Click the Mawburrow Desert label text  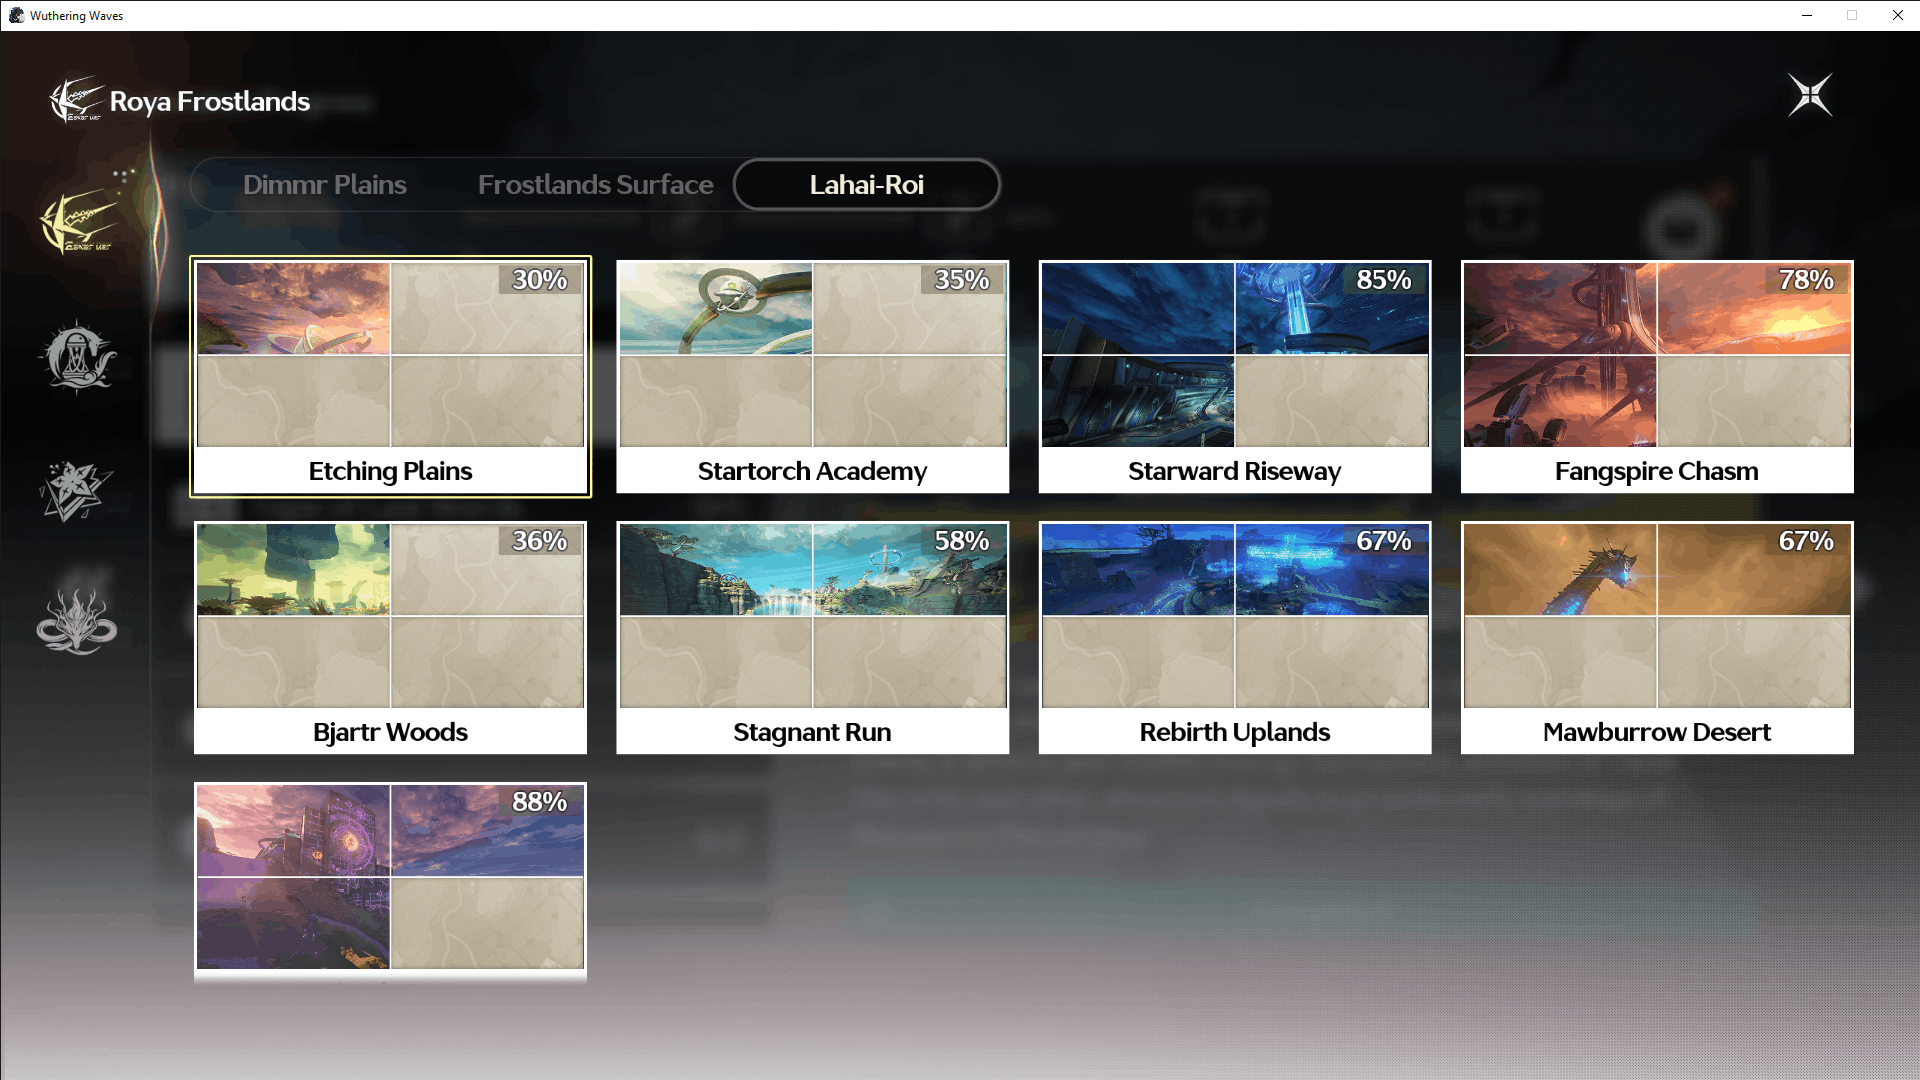[1656, 732]
